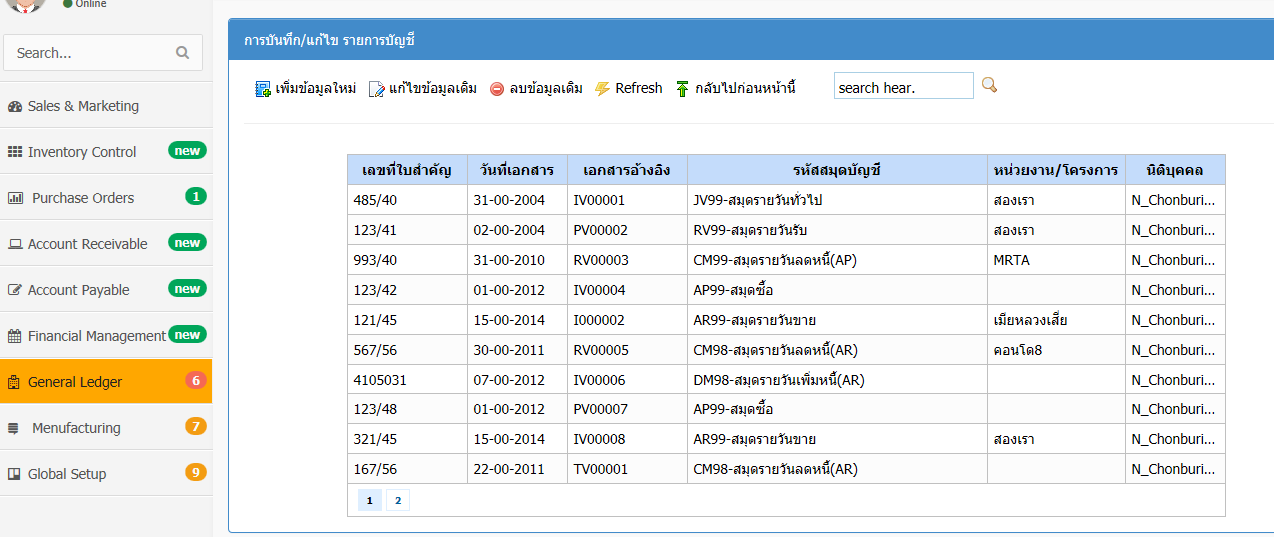Focus the search hear. input field

903,86
